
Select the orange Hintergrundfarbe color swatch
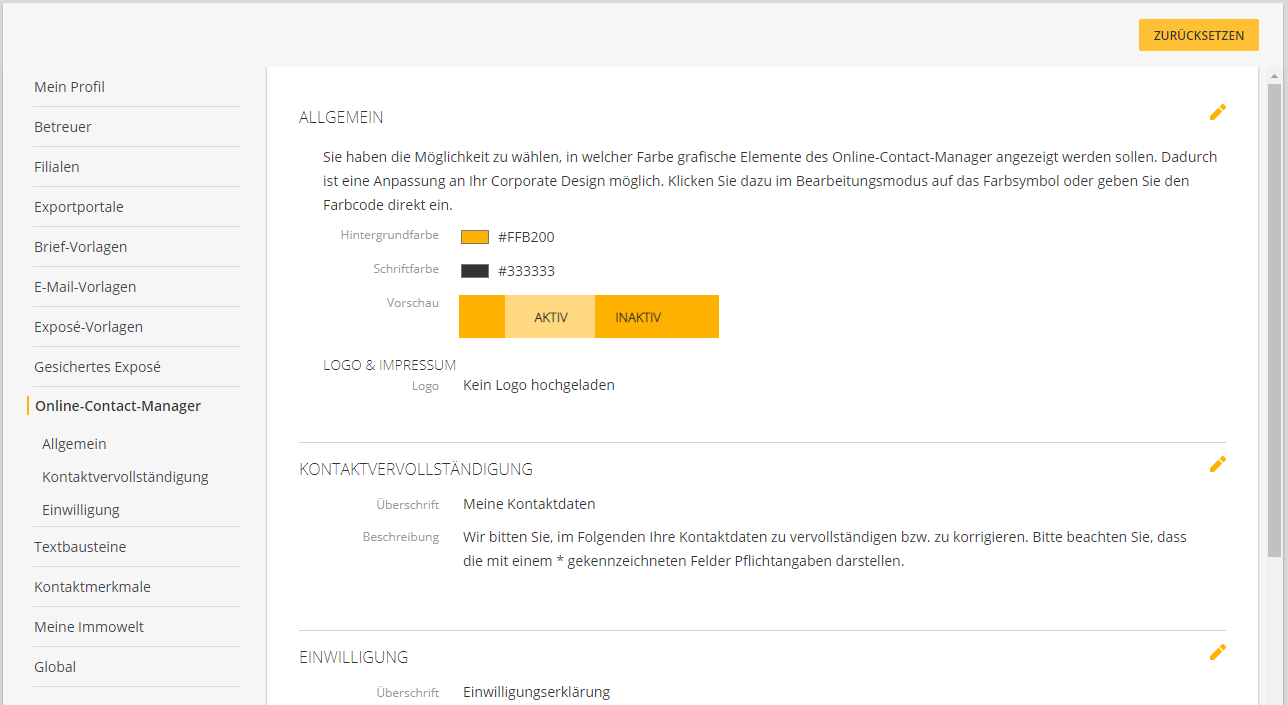pyautogui.click(x=474, y=237)
